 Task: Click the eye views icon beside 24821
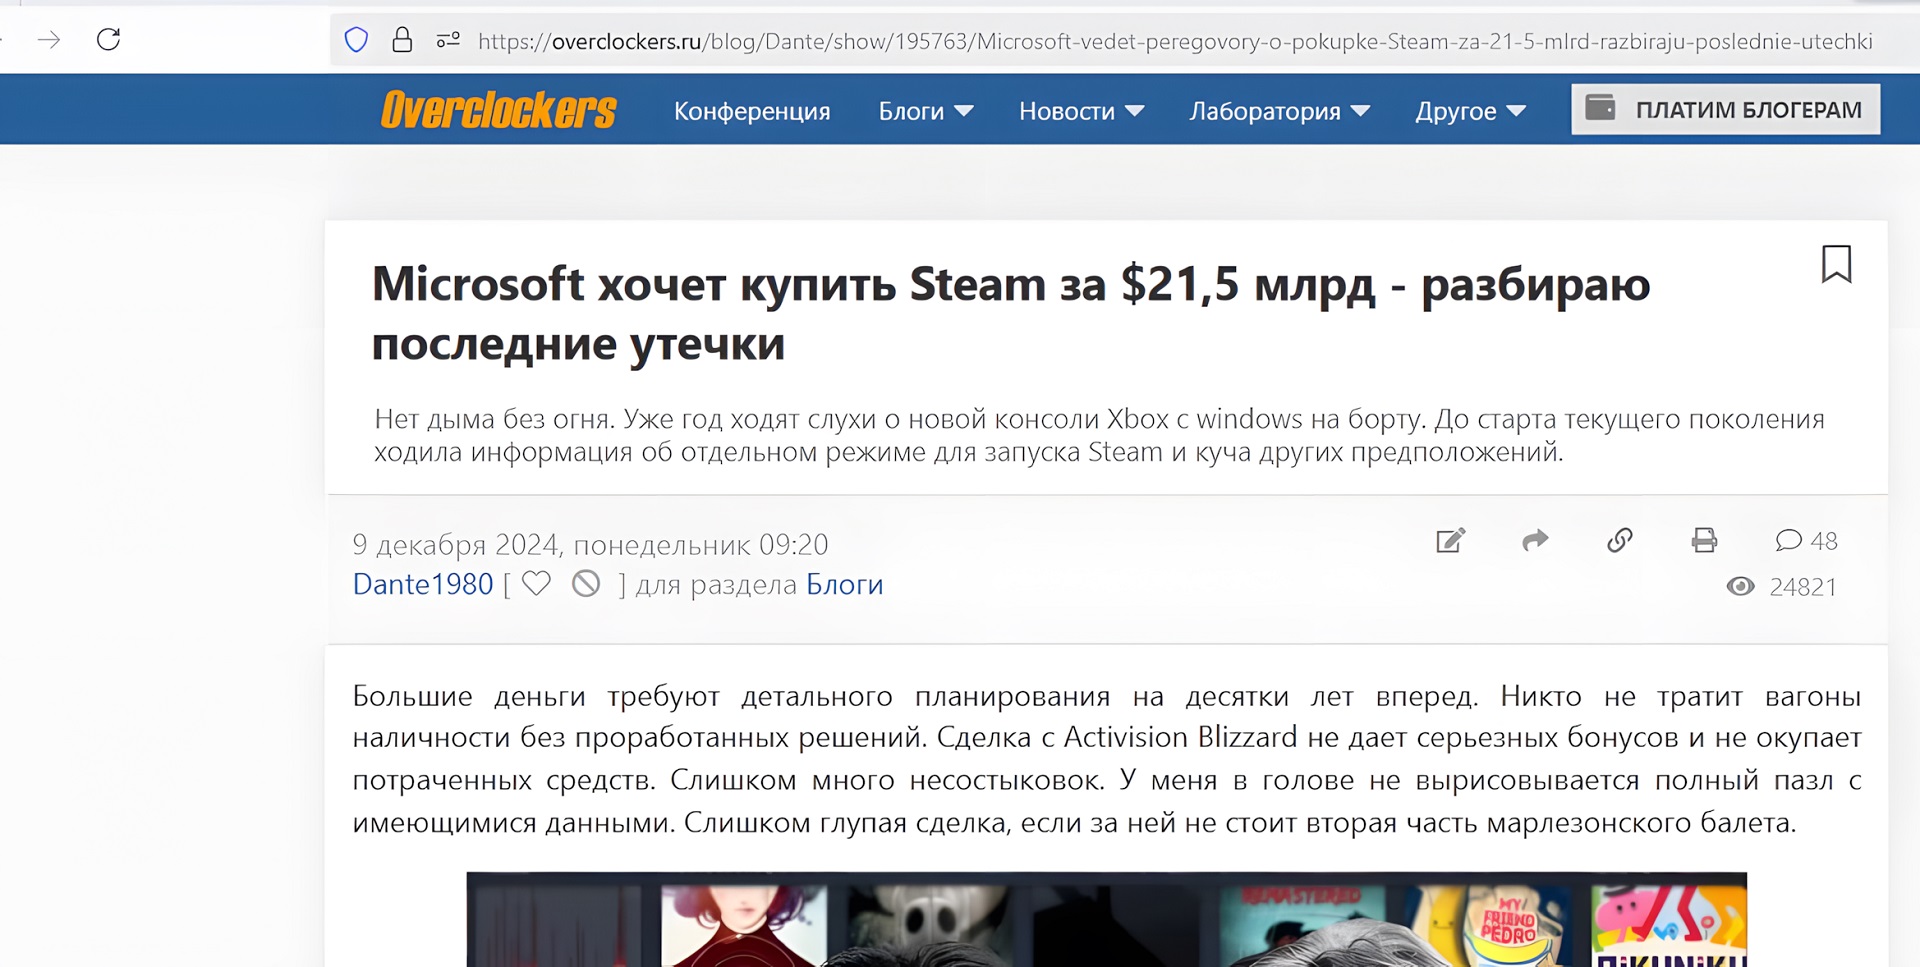pyautogui.click(x=1740, y=586)
